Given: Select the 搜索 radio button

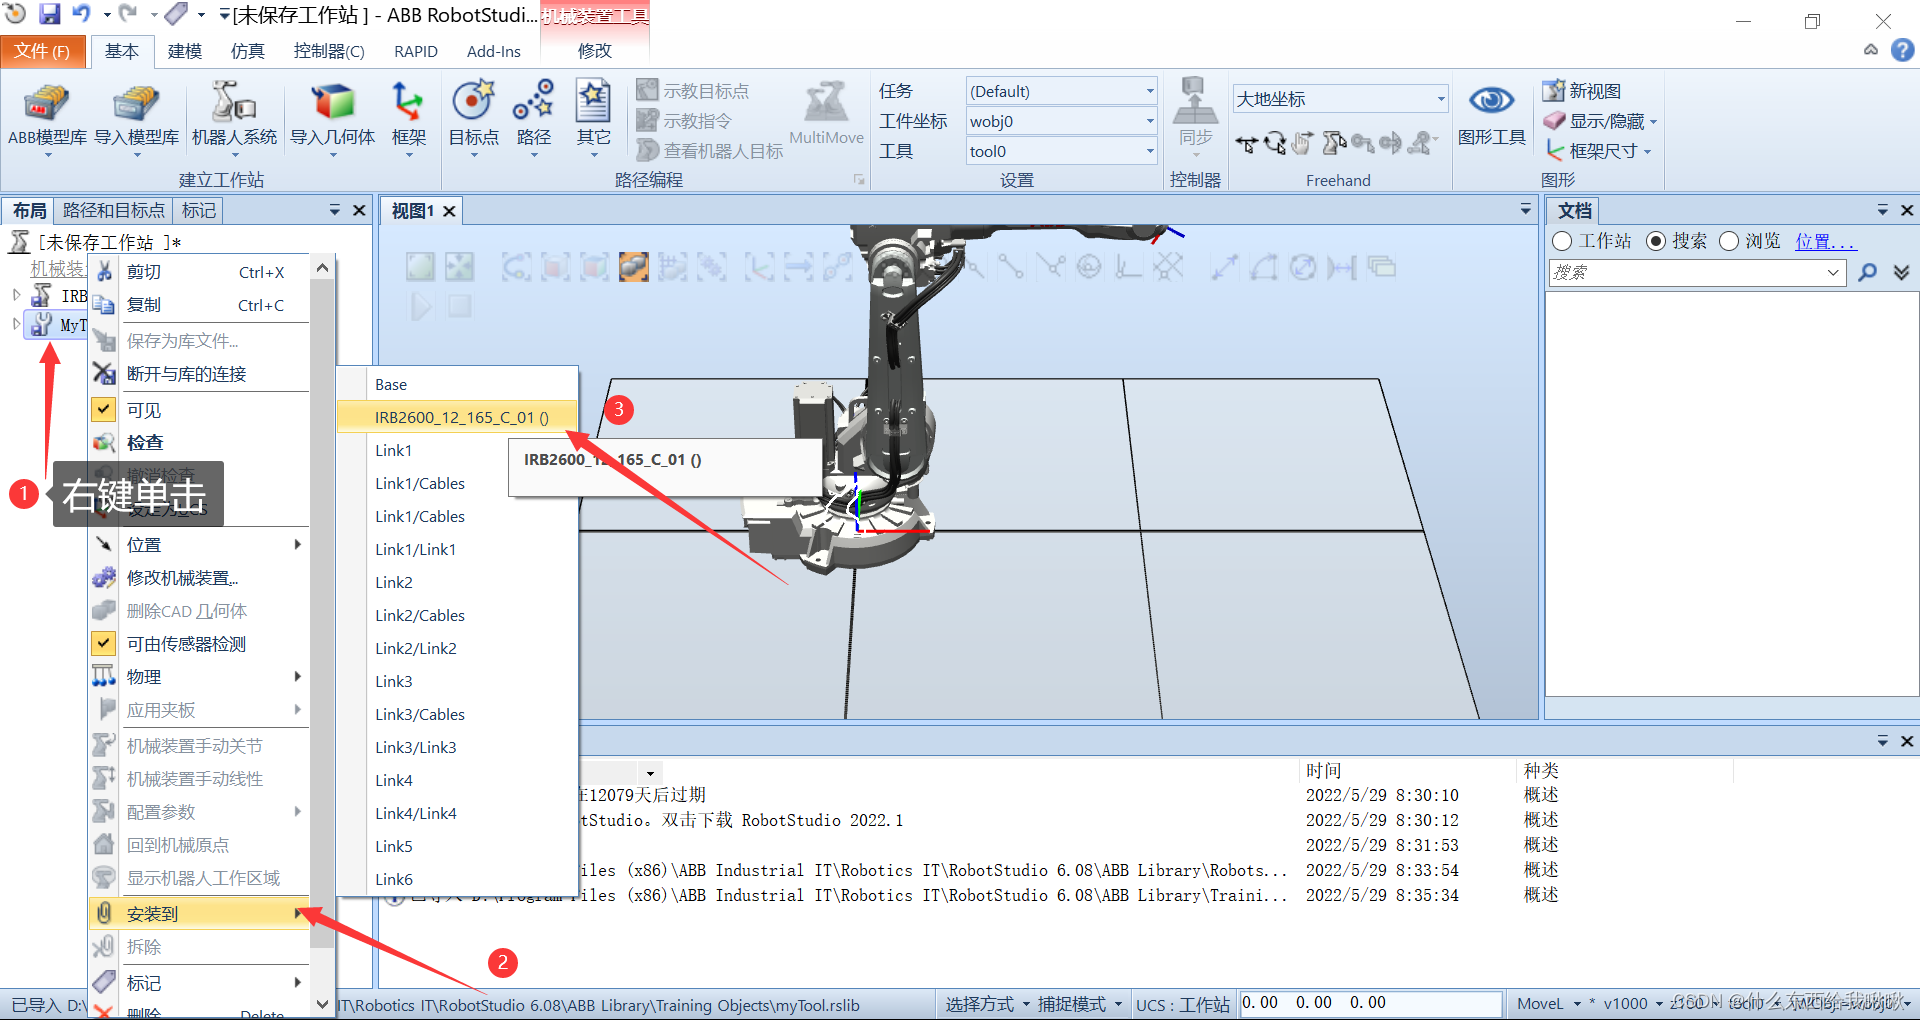Looking at the screenshot, I should coord(1656,241).
